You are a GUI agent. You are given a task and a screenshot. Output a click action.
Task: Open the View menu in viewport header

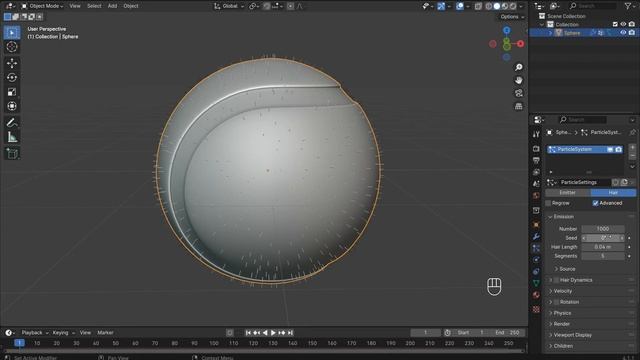75,6
